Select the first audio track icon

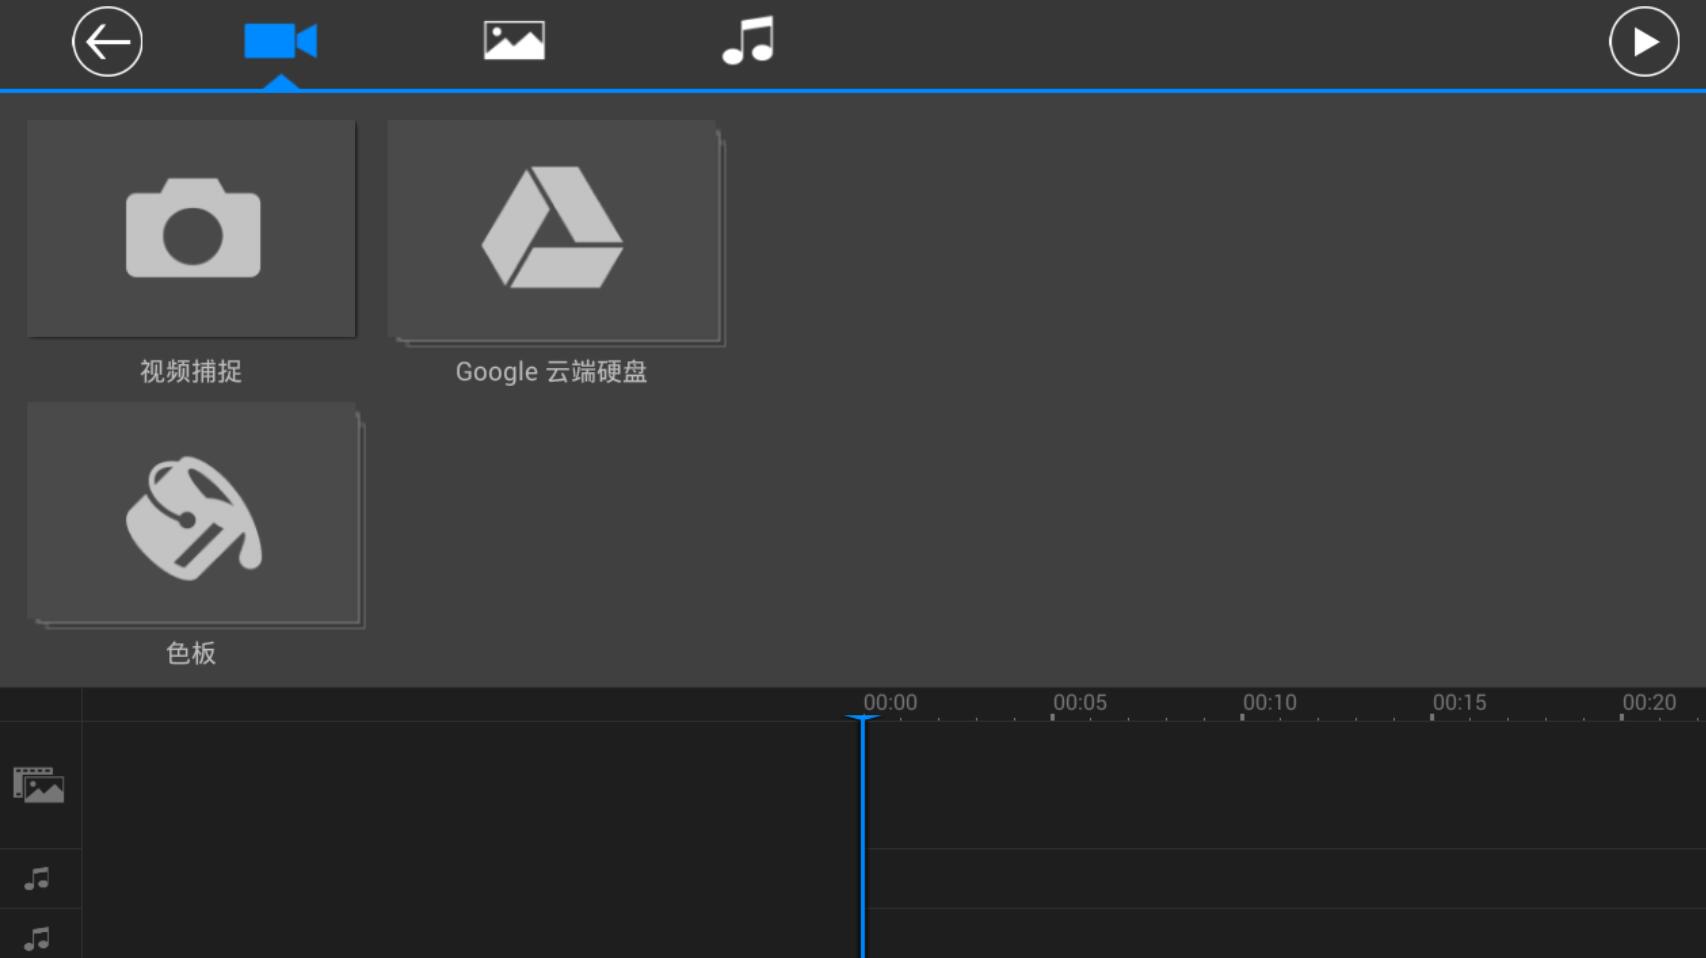coord(38,879)
